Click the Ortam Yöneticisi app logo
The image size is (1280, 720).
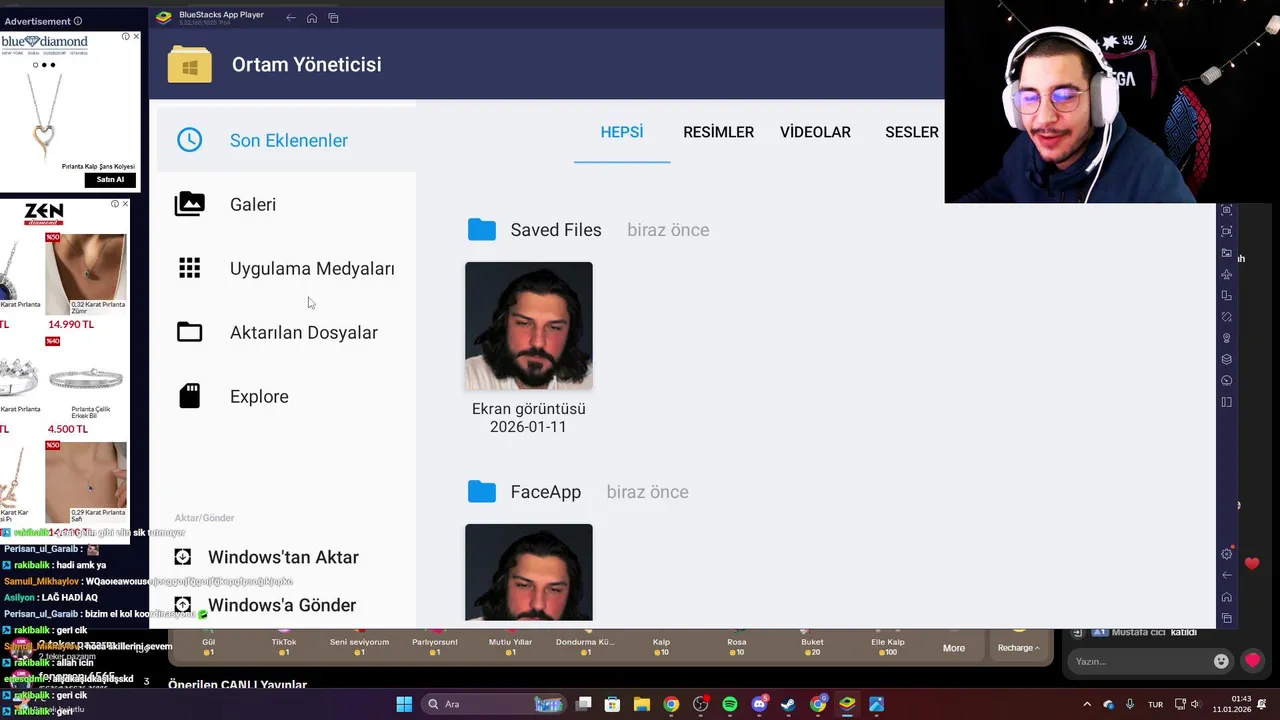(x=190, y=64)
